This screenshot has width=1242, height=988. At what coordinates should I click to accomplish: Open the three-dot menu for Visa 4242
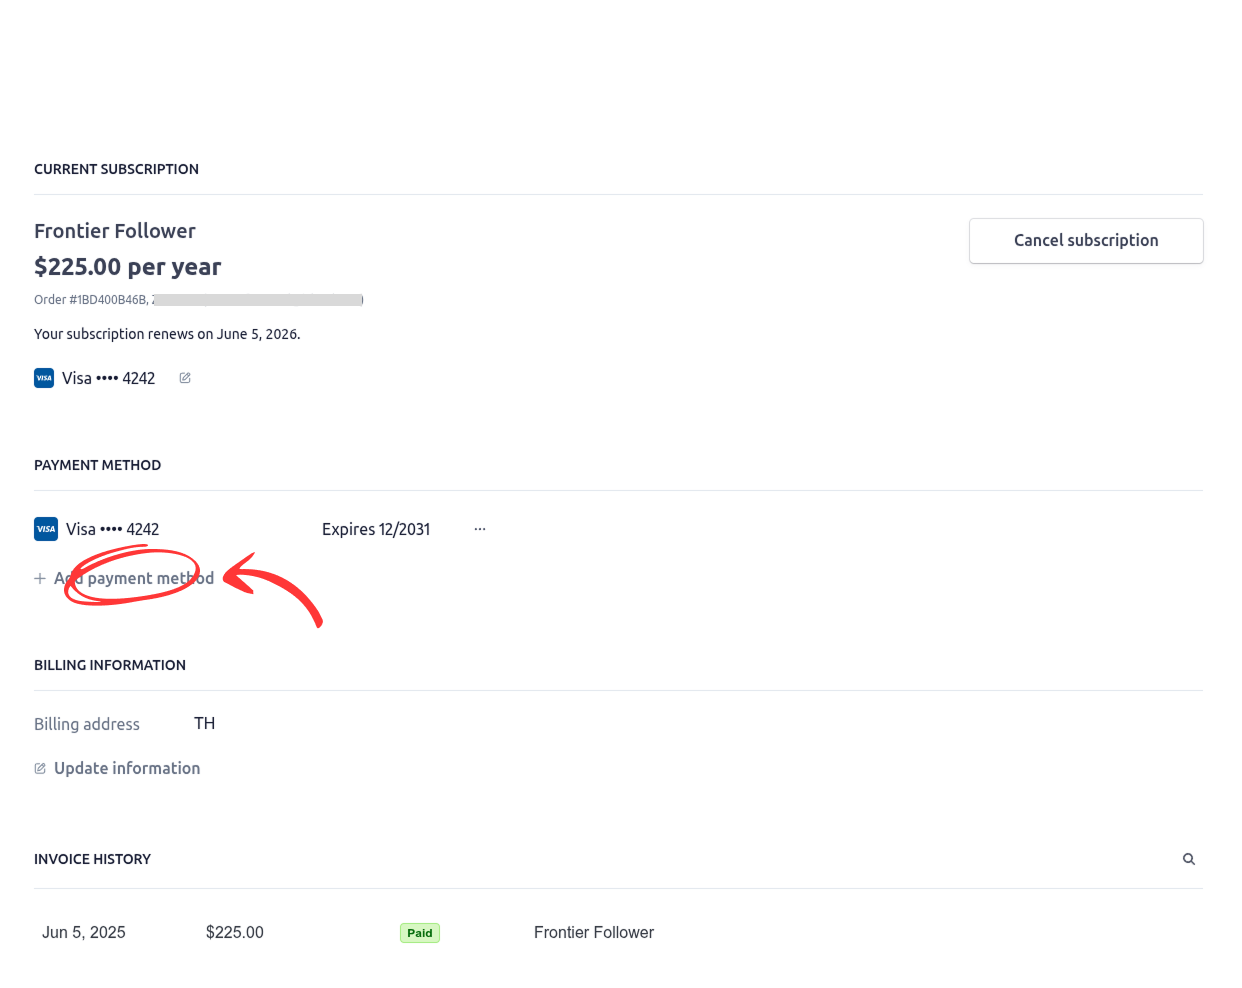click(x=480, y=529)
